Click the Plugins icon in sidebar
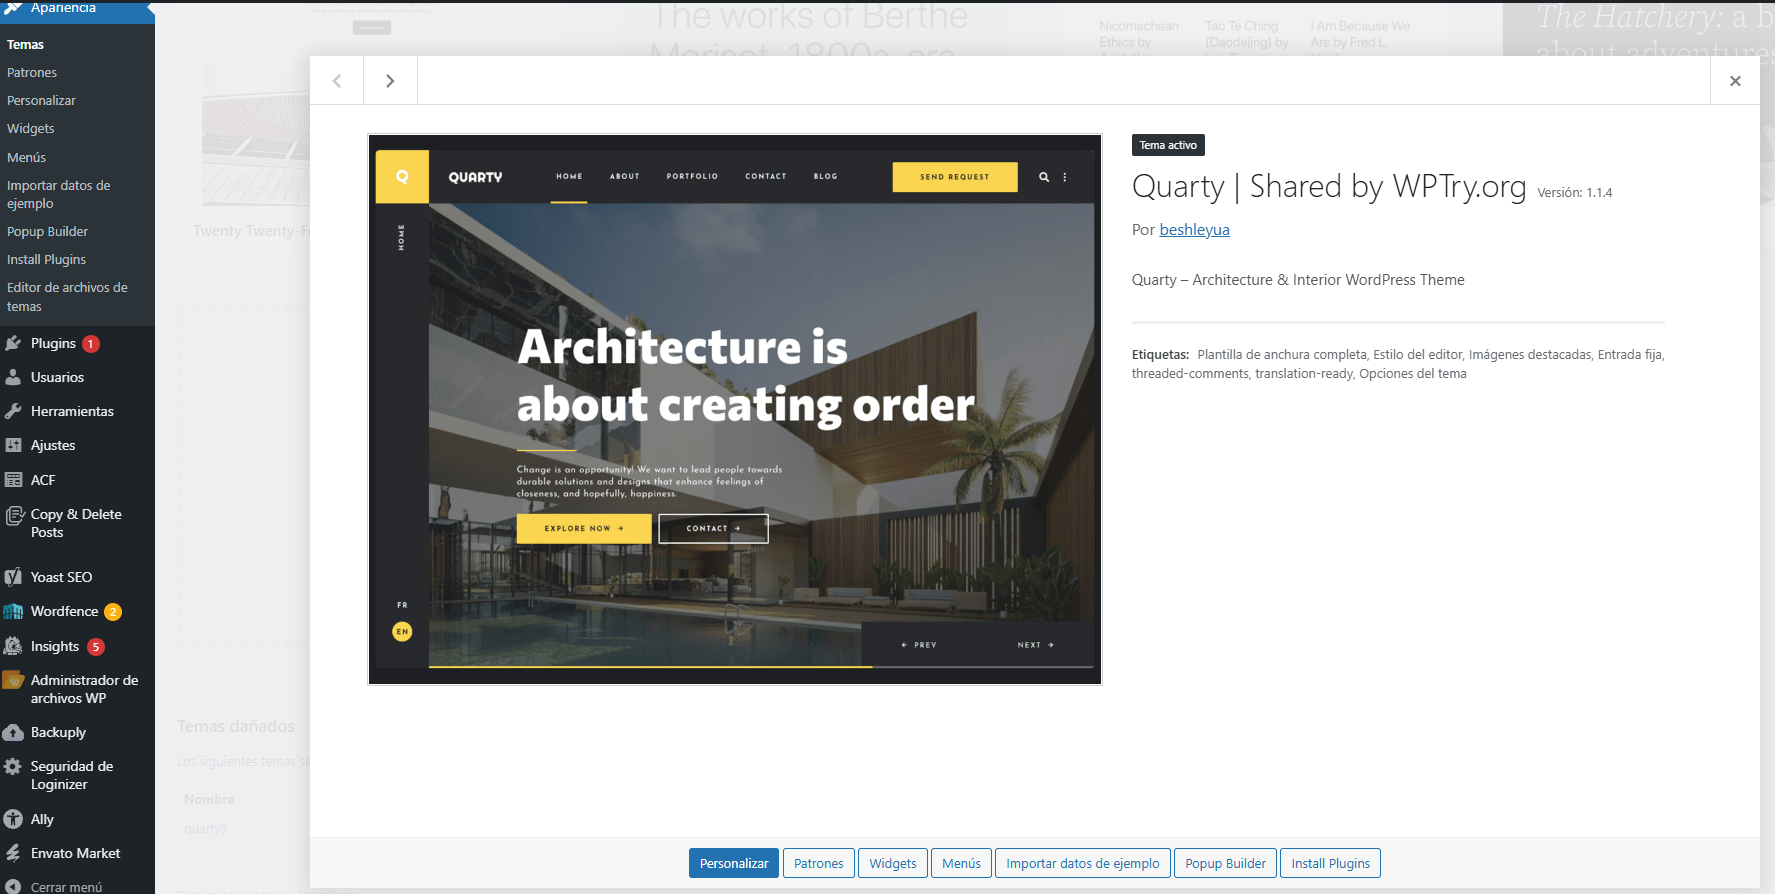 pos(13,343)
